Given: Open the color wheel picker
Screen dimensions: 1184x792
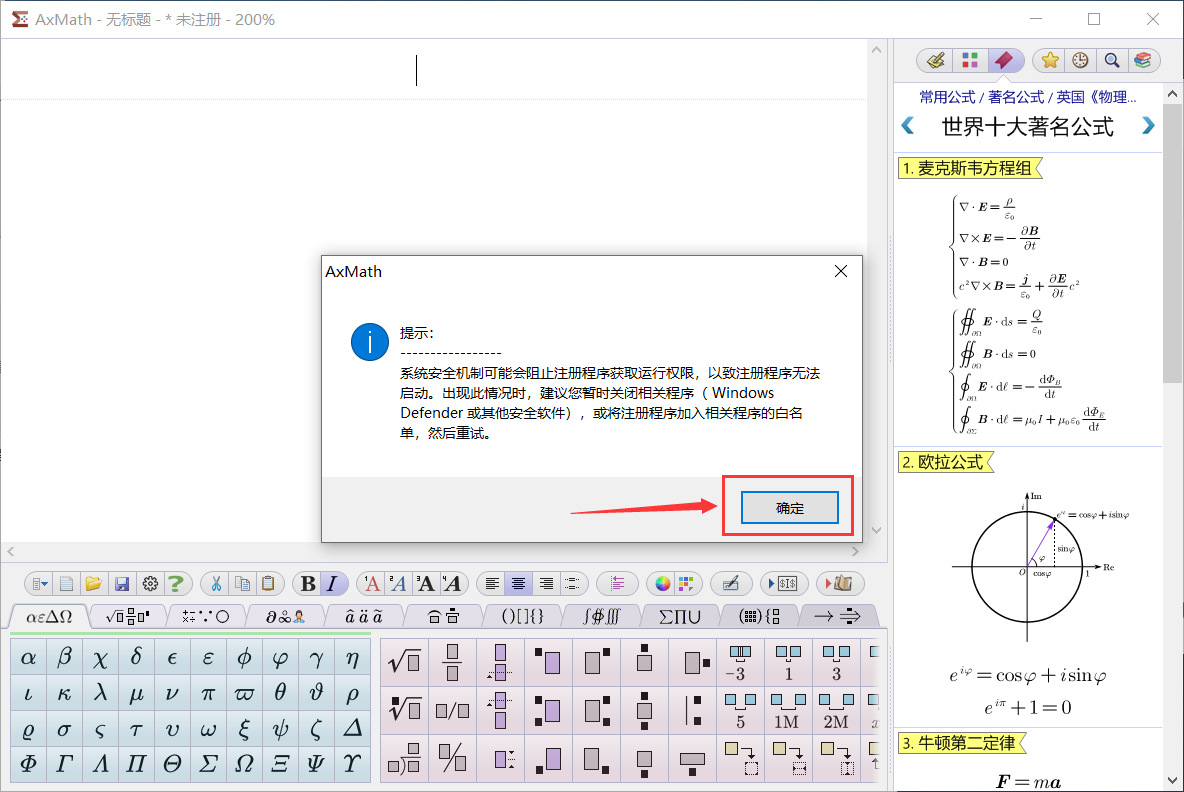Looking at the screenshot, I should (661, 583).
